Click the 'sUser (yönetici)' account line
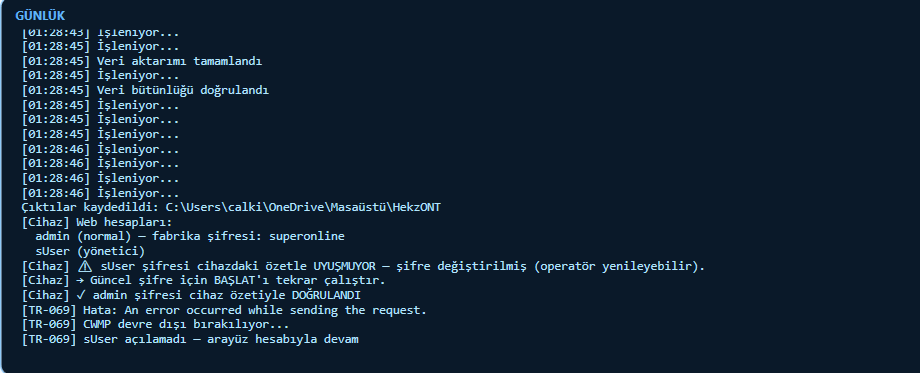This screenshot has width=920, height=373. tap(90, 251)
